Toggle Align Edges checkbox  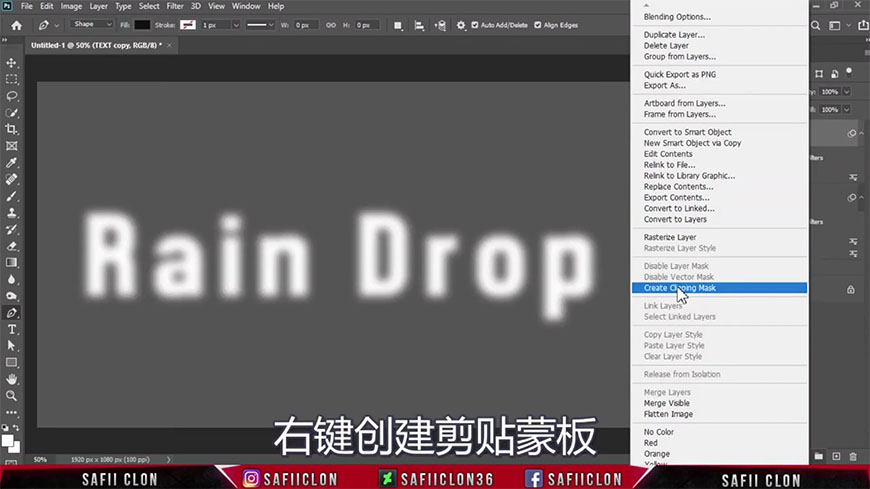tap(538, 25)
